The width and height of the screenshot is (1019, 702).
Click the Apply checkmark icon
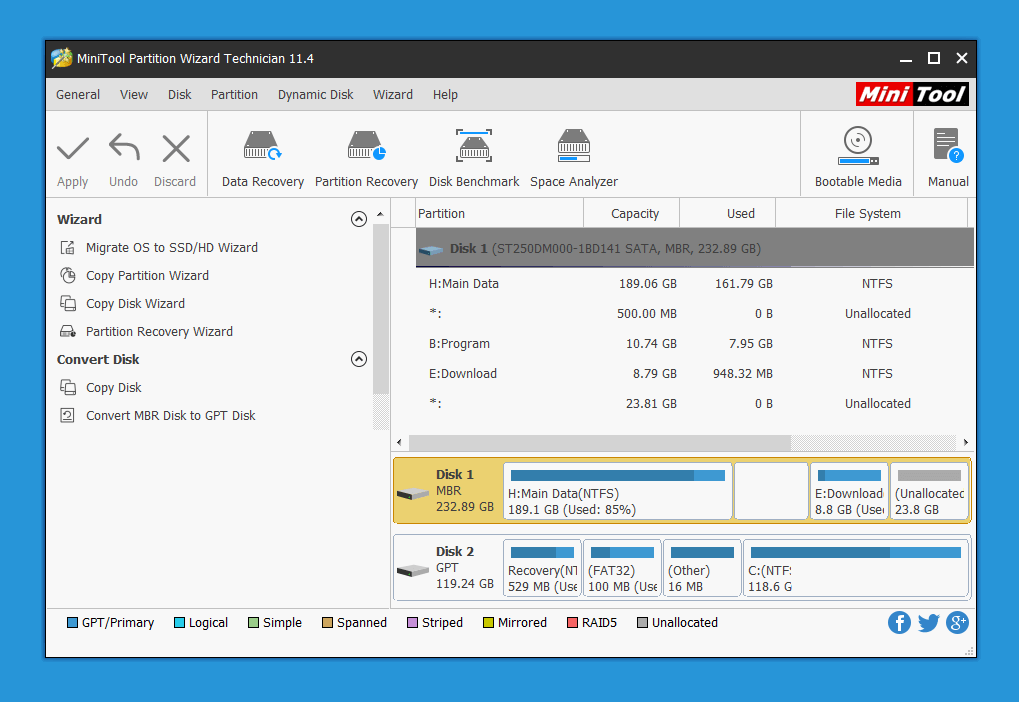coord(73,148)
